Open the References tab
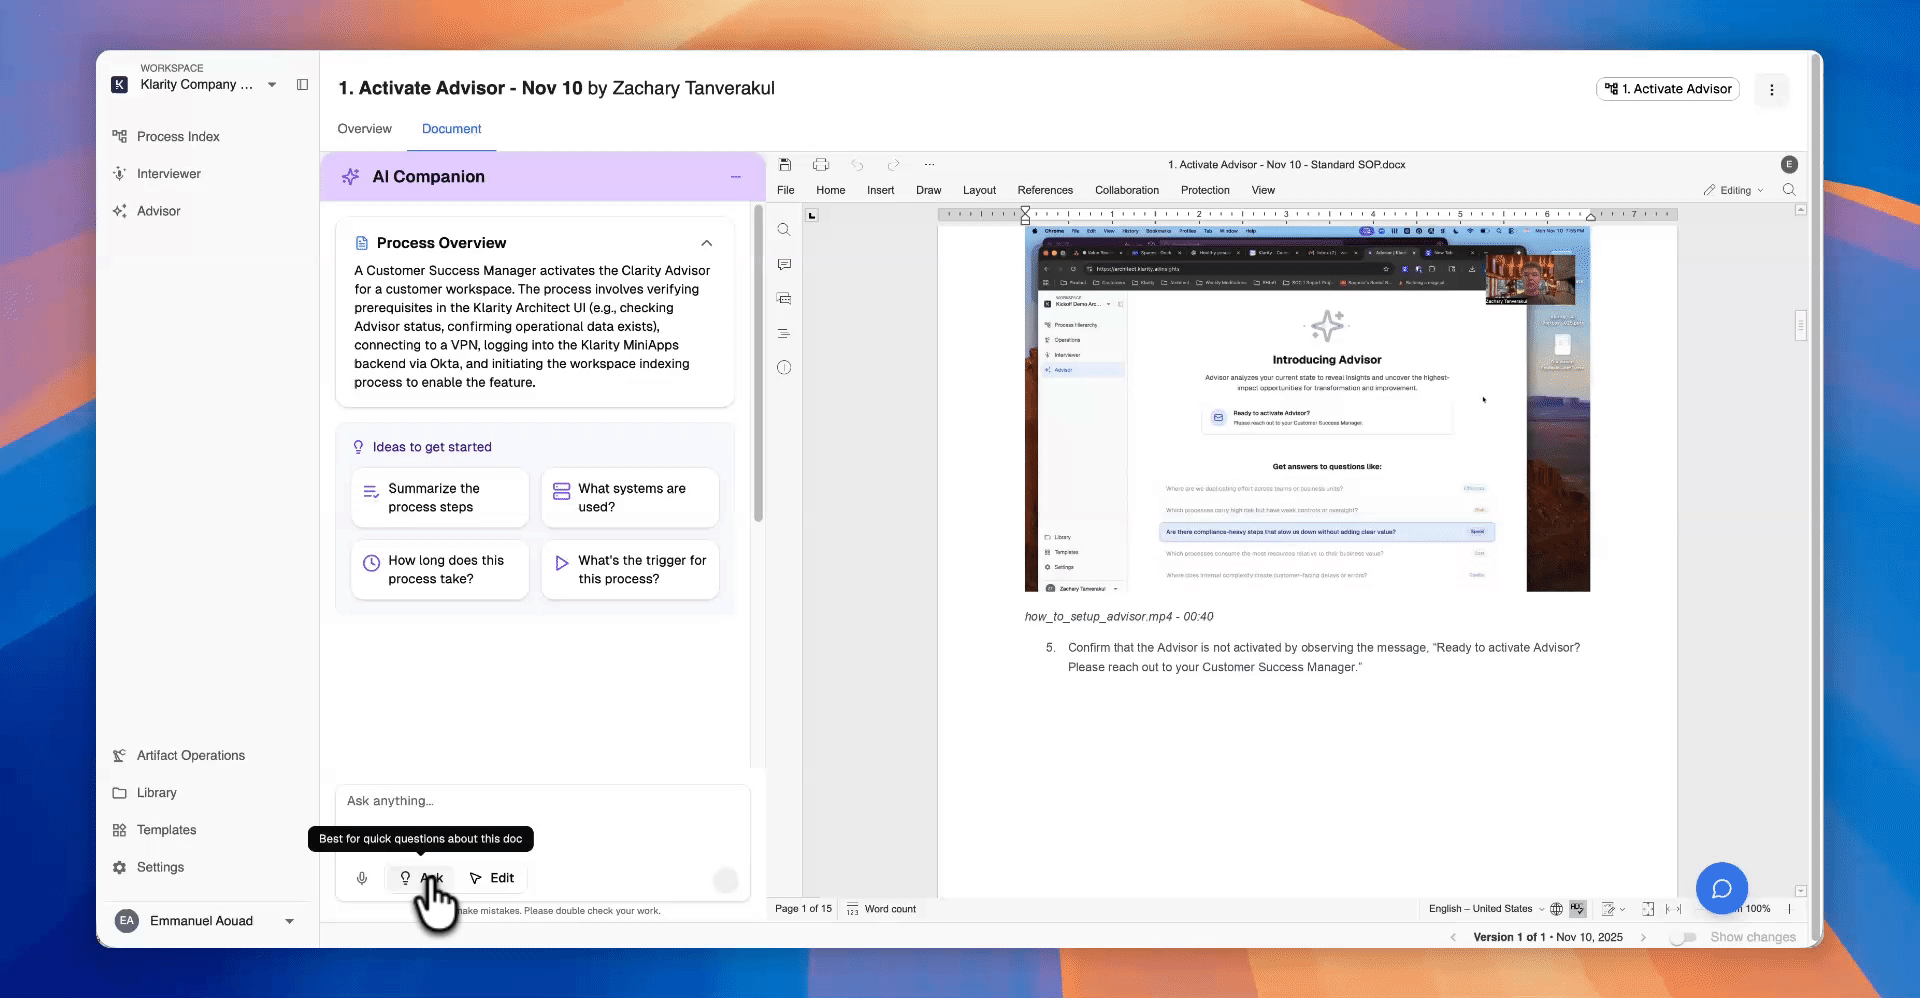 (1045, 190)
